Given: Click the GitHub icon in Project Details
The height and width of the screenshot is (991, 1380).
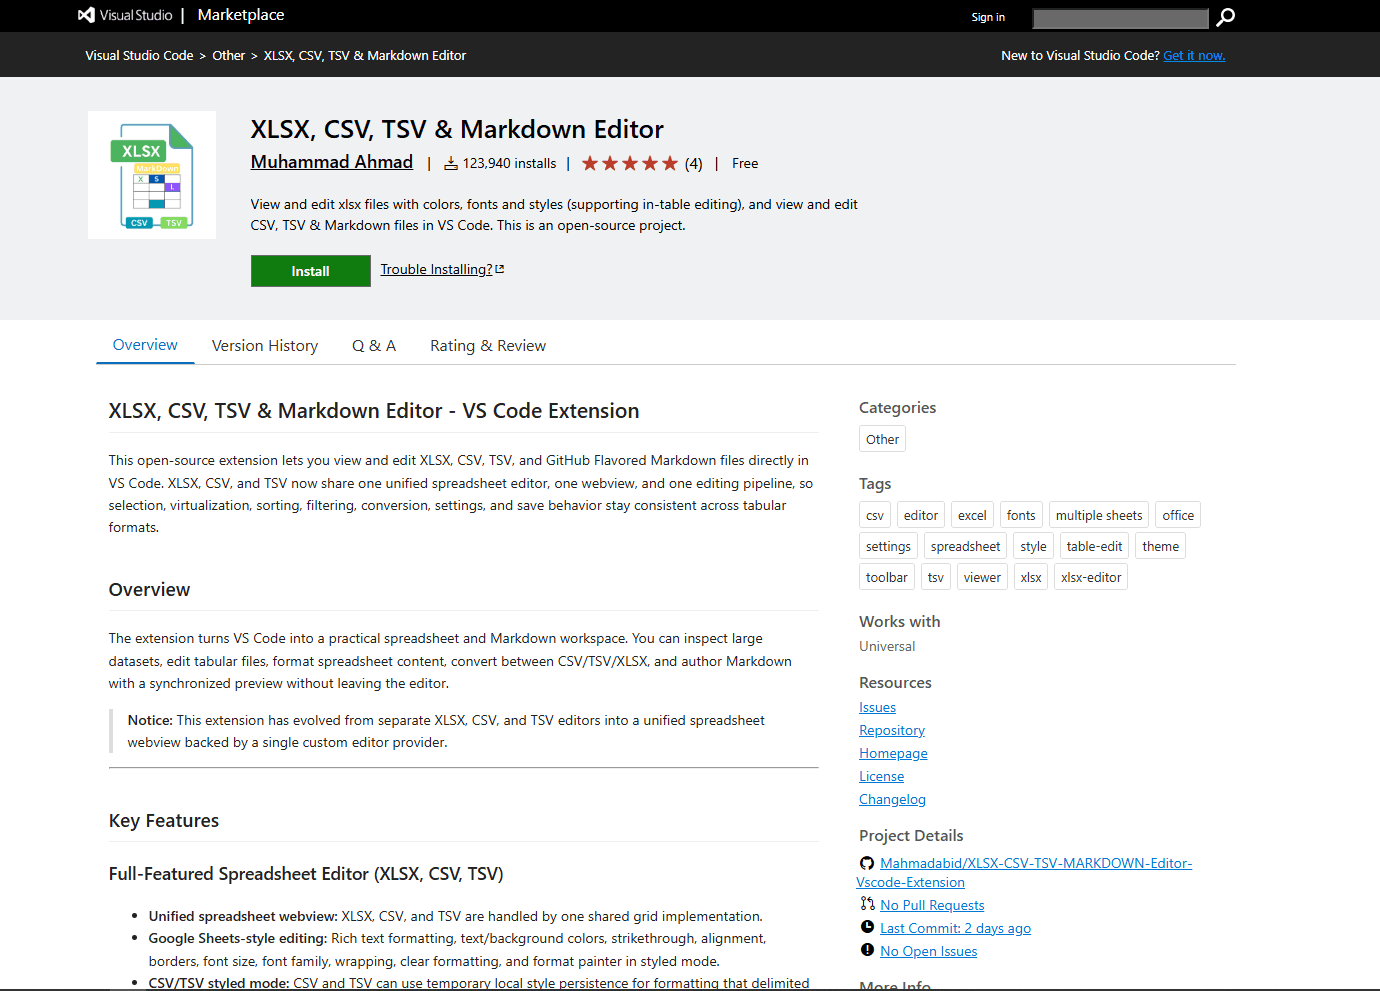Looking at the screenshot, I should (x=867, y=863).
